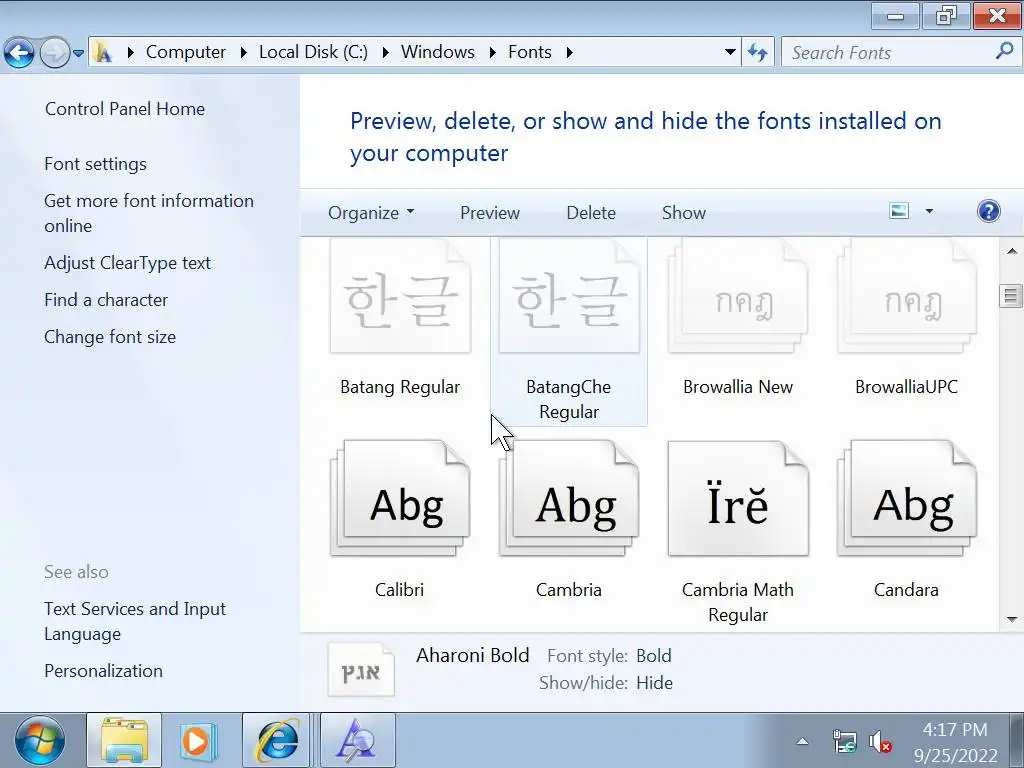The height and width of the screenshot is (768, 1024).
Task: Click the muted volume tray icon
Action: tap(880, 742)
